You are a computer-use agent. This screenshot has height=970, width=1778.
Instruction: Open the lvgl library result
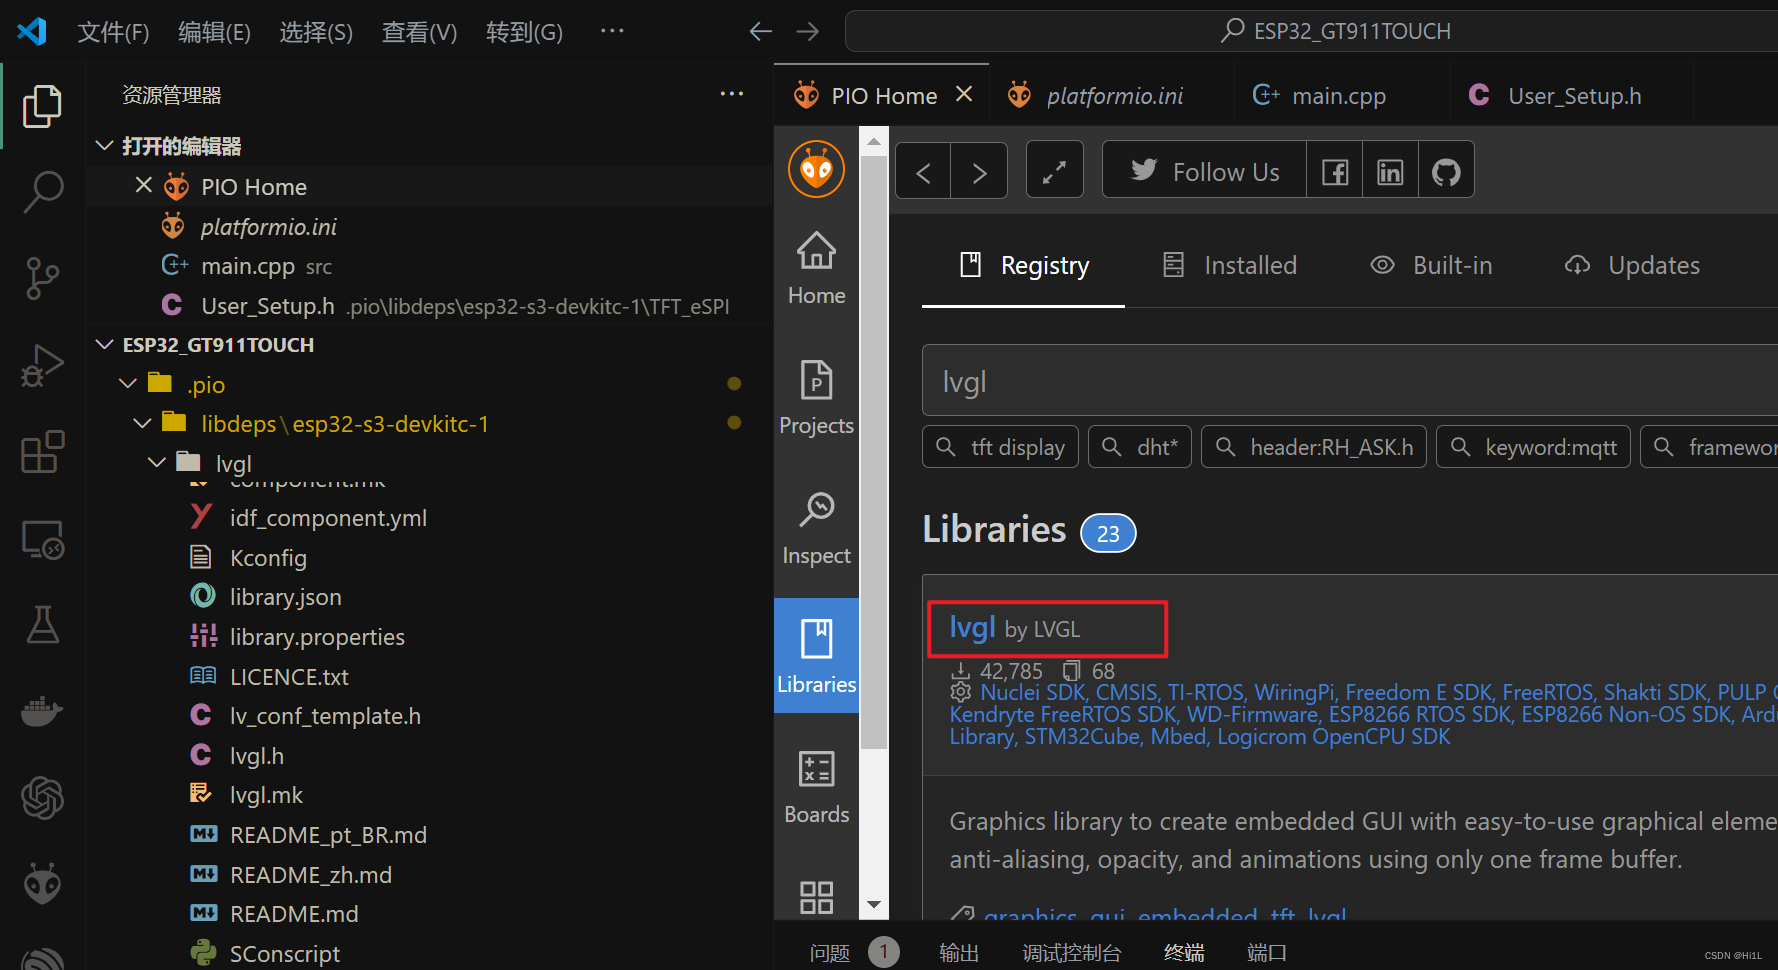972,627
